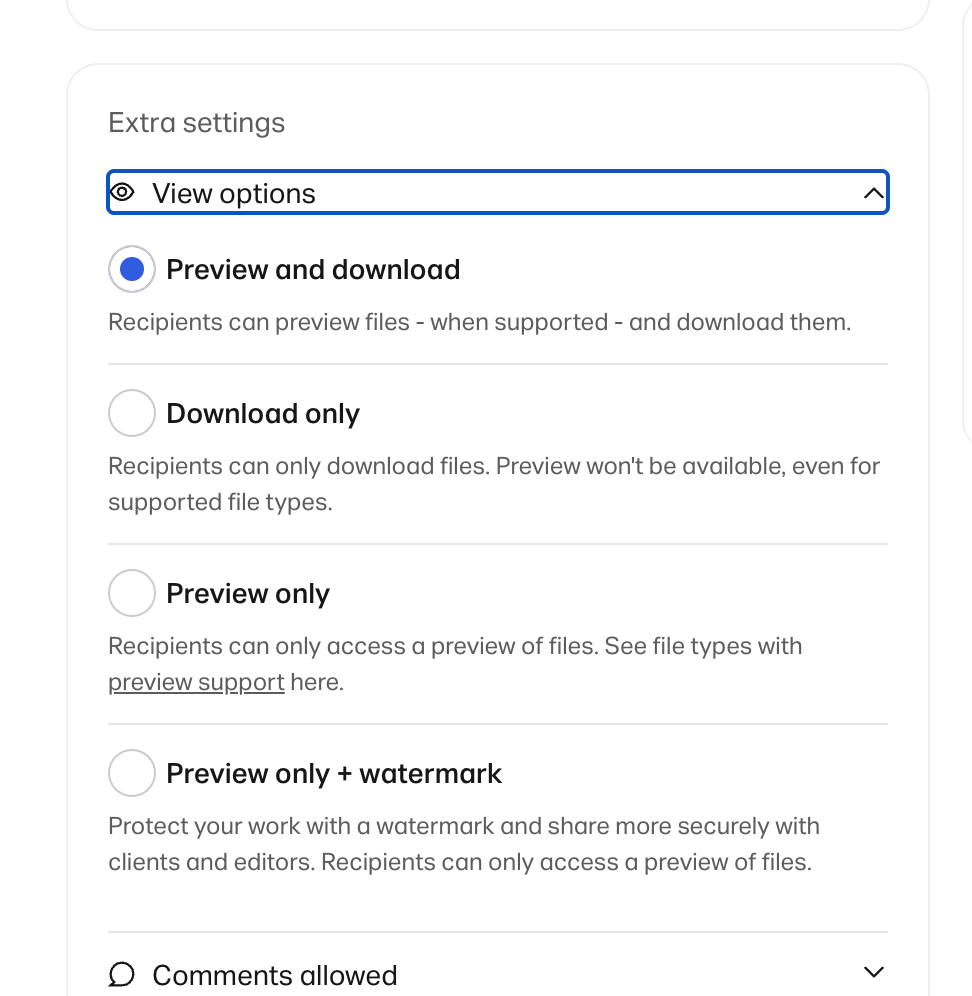Image resolution: width=972 pixels, height=996 pixels.
Task: Click the 'See file types with' description text
Action: pyautogui.click(x=702, y=646)
